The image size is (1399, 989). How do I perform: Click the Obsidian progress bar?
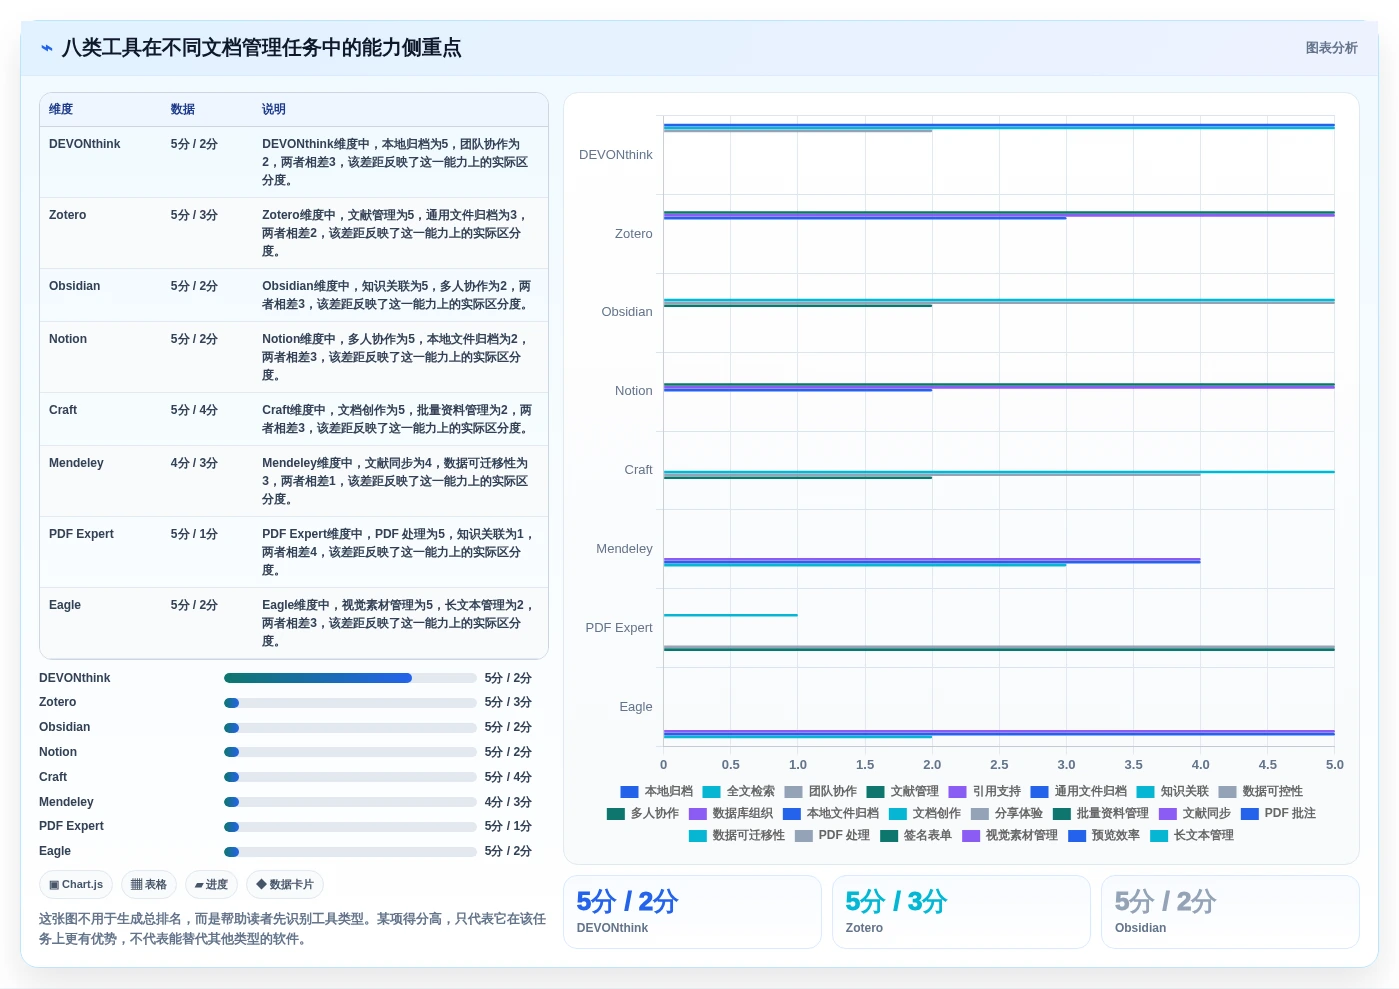tap(350, 728)
